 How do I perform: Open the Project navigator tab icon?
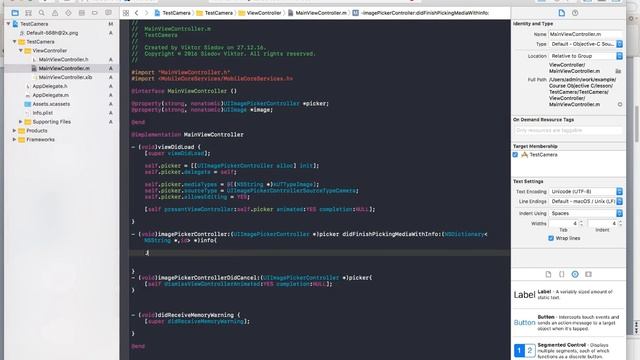point(15,13)
